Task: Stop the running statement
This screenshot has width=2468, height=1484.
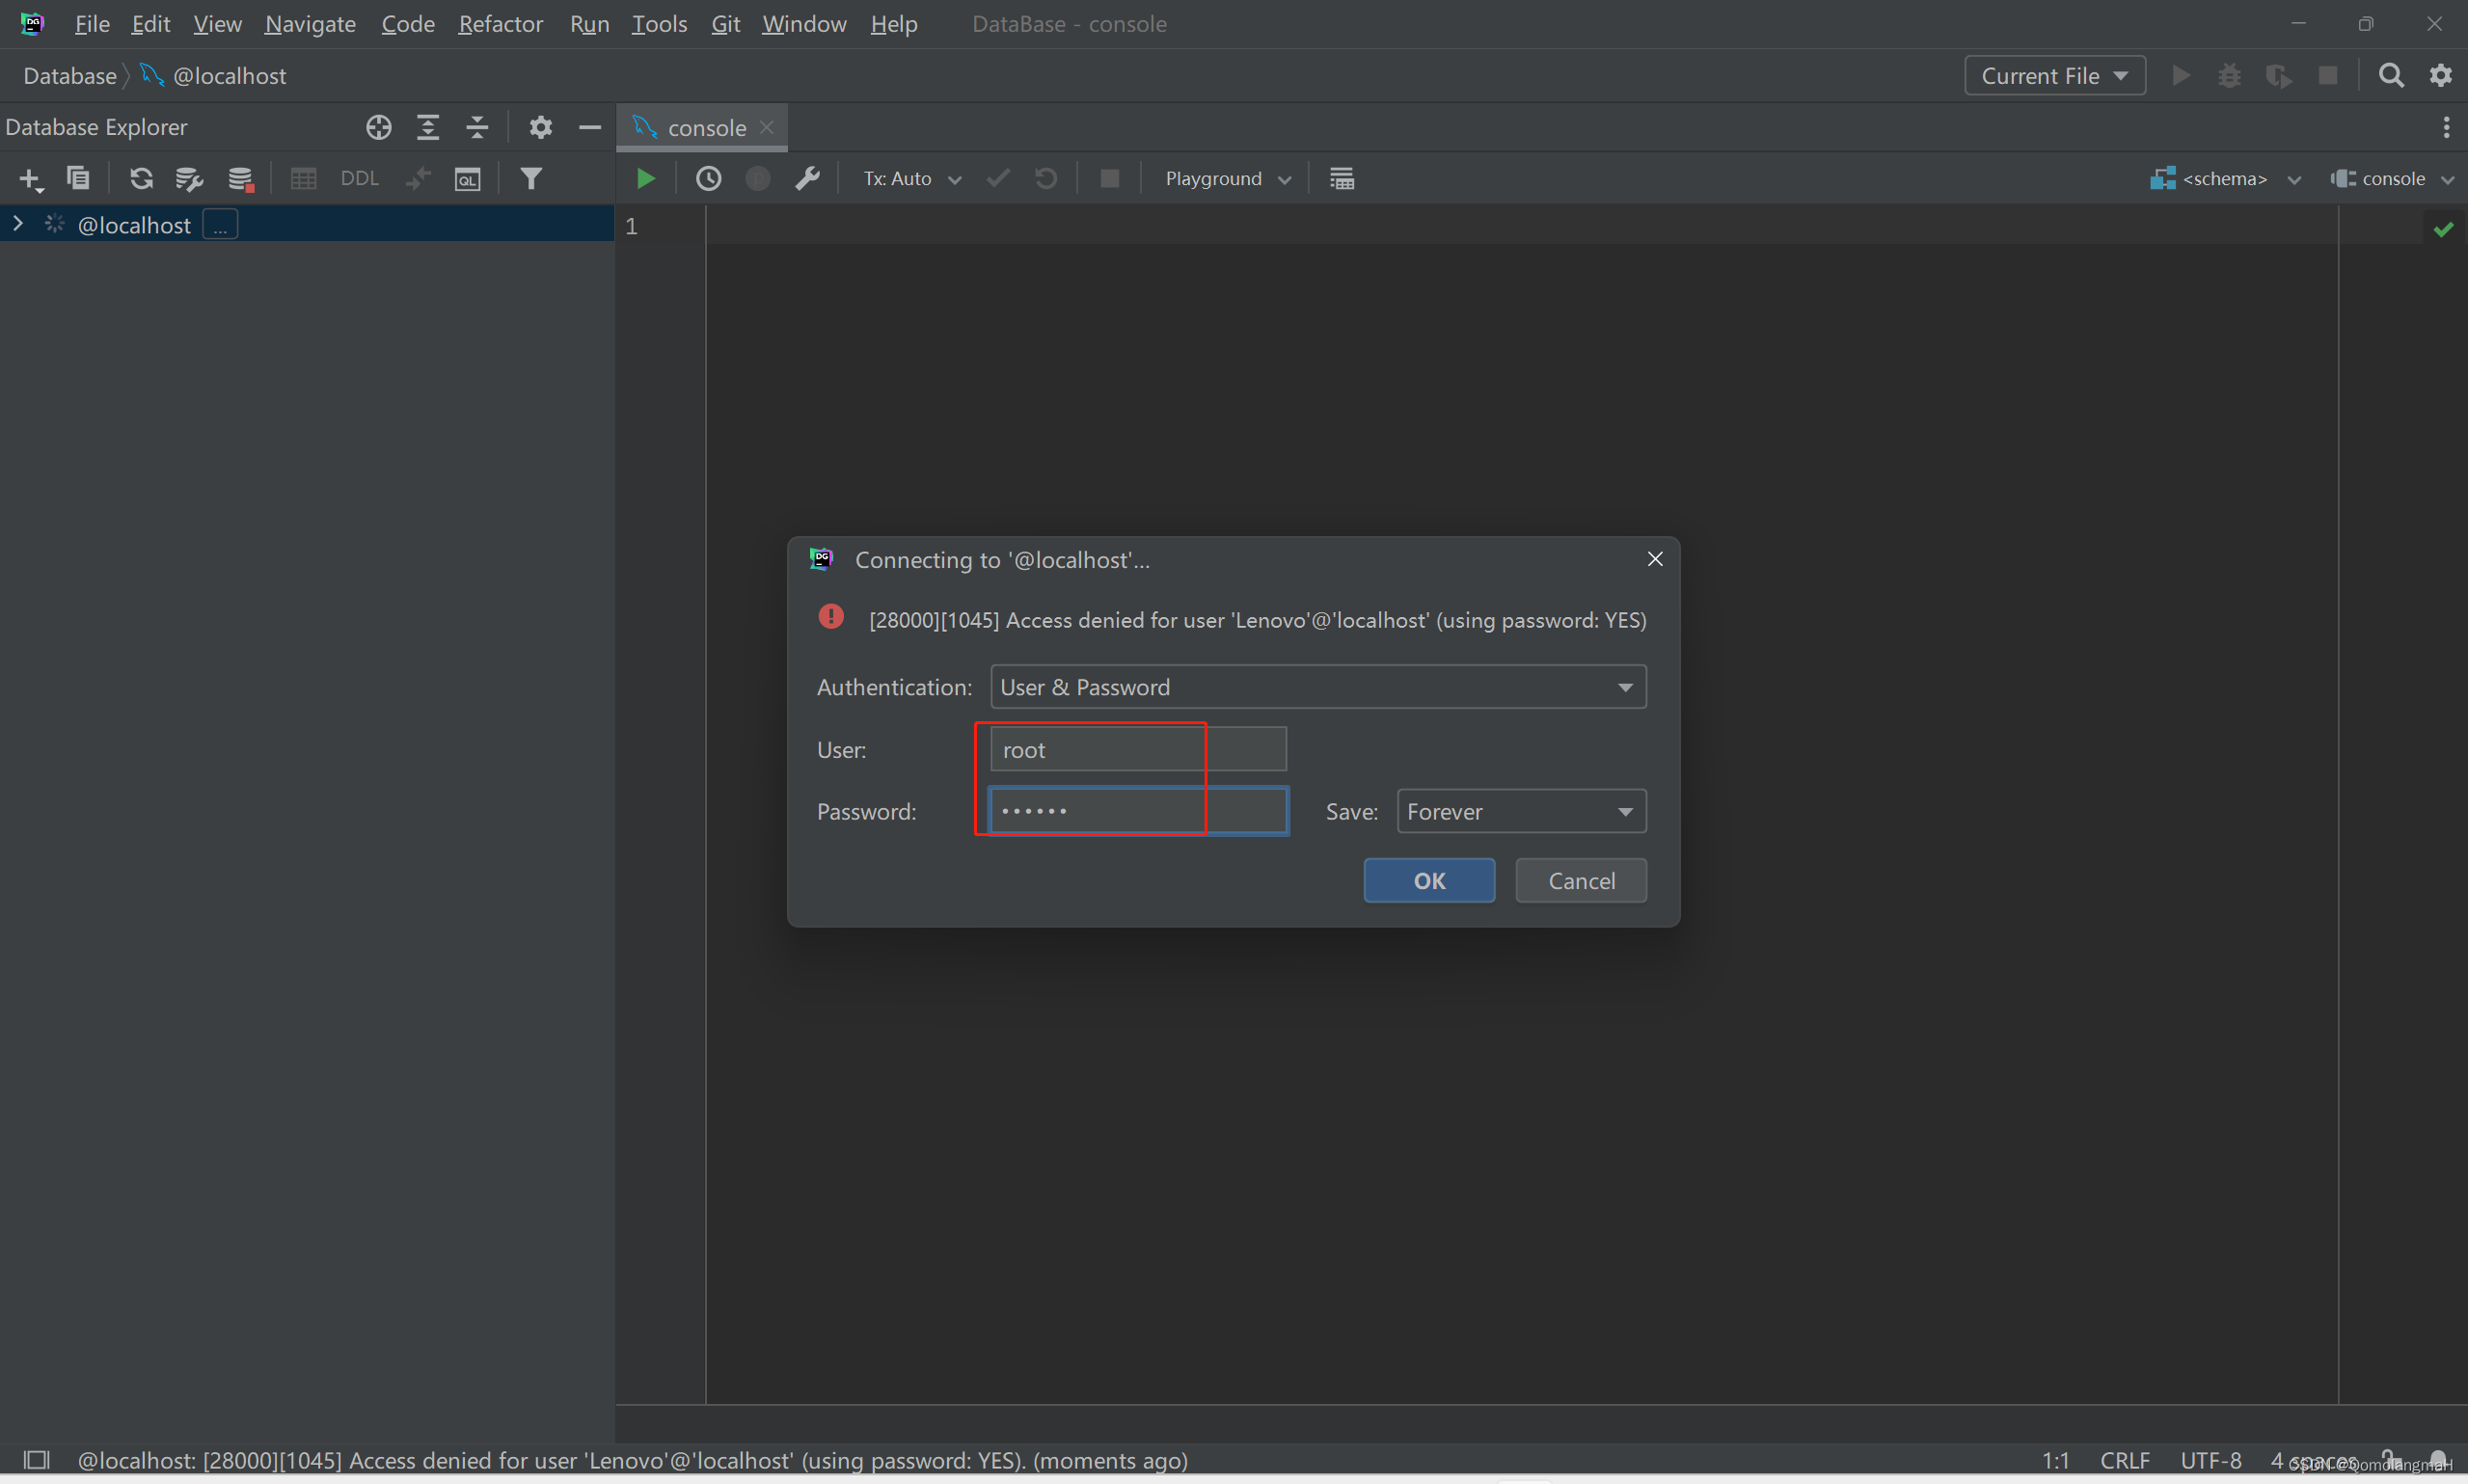Action: click(1109, 178)
